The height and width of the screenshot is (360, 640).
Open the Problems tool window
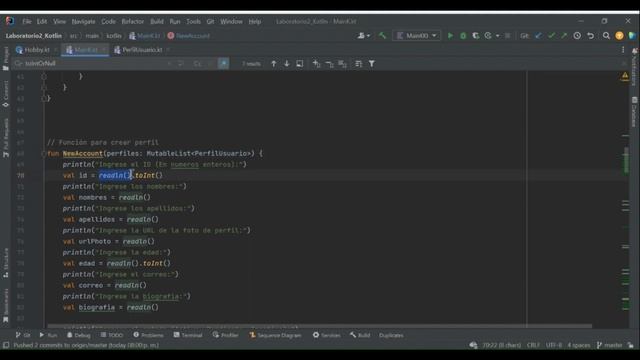tap(148, 335)
